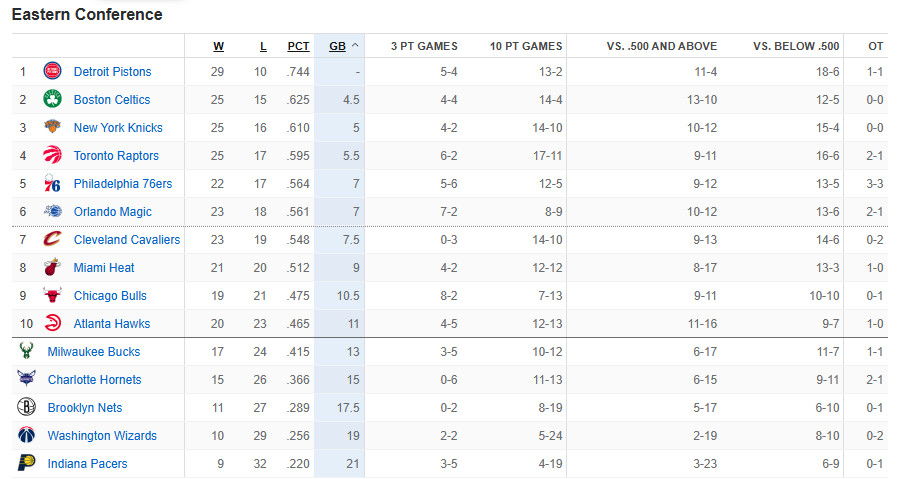Click the Chicago Bulls logo icon
This screenshot has height=479, width=900.
[x=52, y=295]
